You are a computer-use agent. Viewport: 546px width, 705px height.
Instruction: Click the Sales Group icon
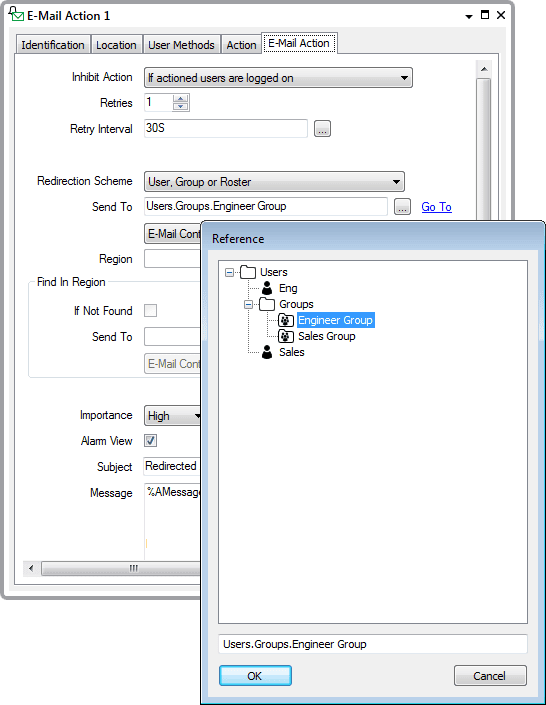286,336
